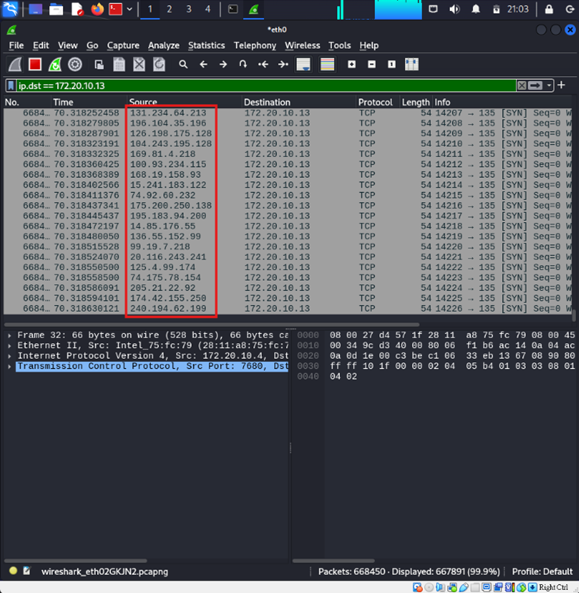Open the Edit menu
The image size is (579, 593).
click(41, 46)
